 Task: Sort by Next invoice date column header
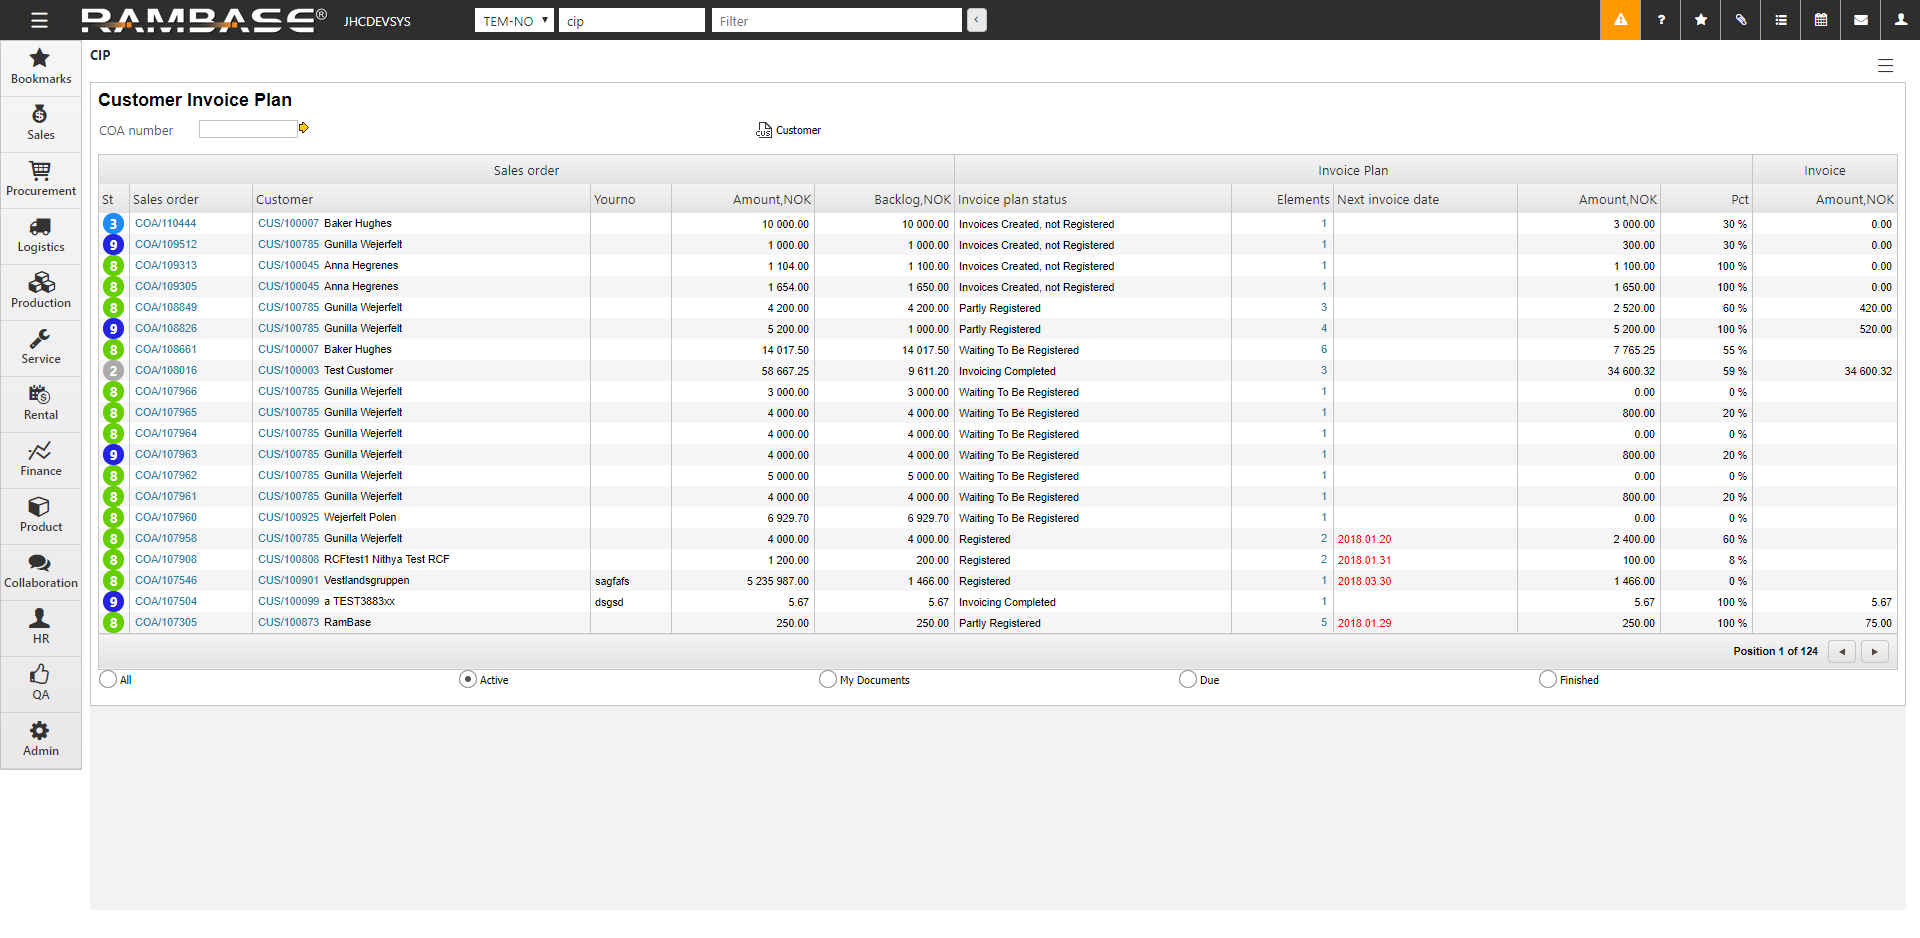pos(1388,200)
